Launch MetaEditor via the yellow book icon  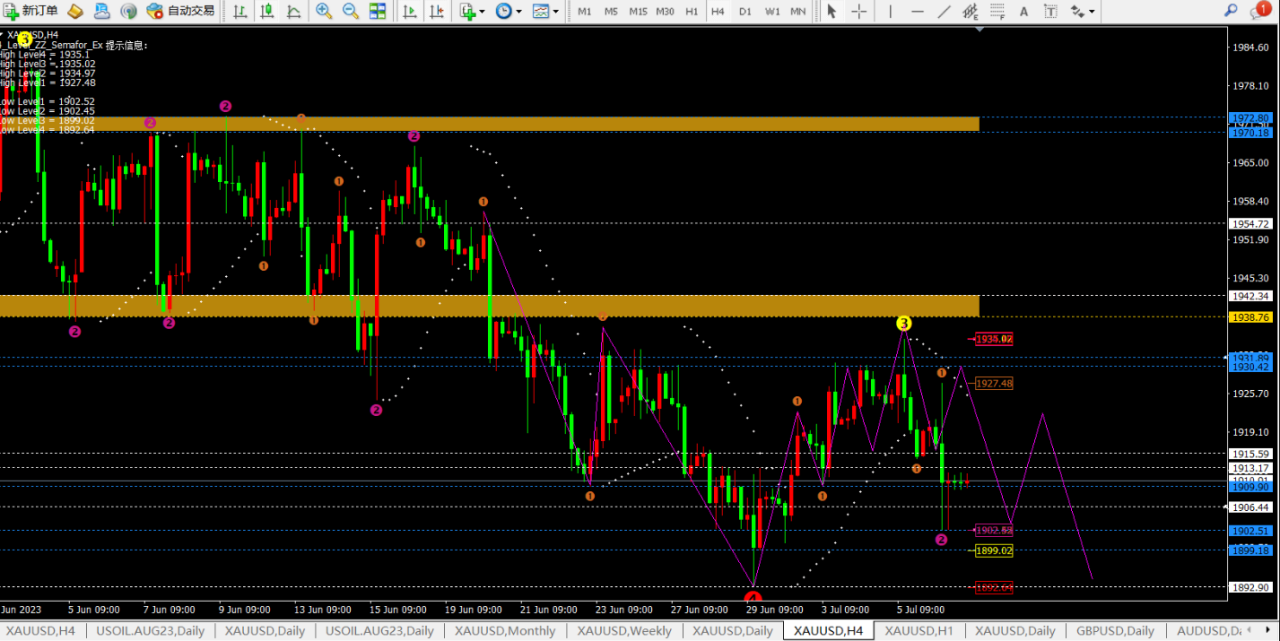click(75, 11)
